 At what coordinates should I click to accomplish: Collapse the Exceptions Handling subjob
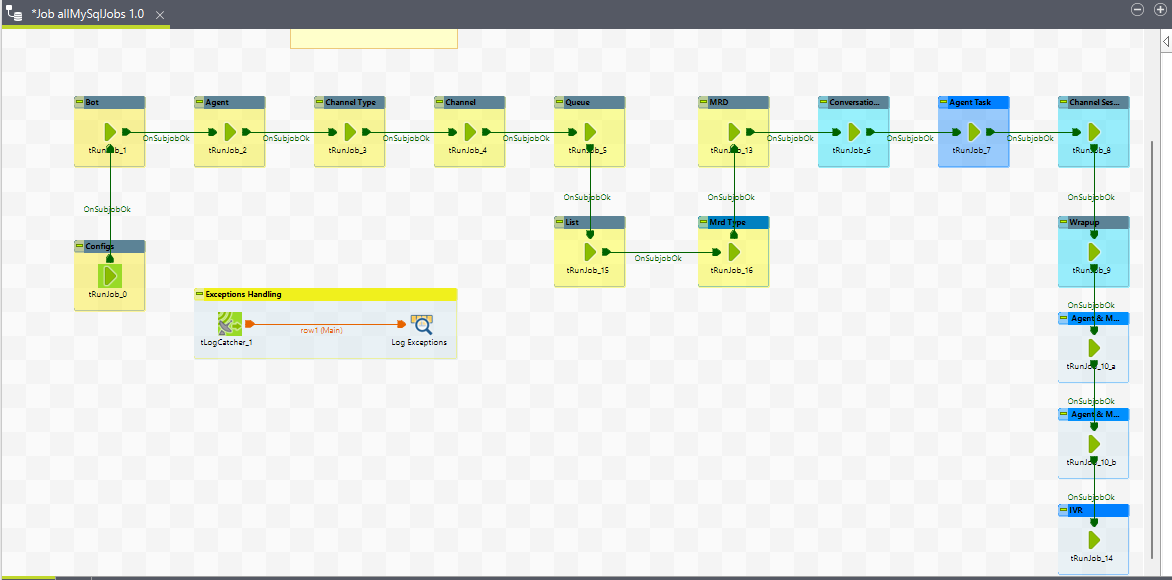pyautogui.click(x=200, y=294)
